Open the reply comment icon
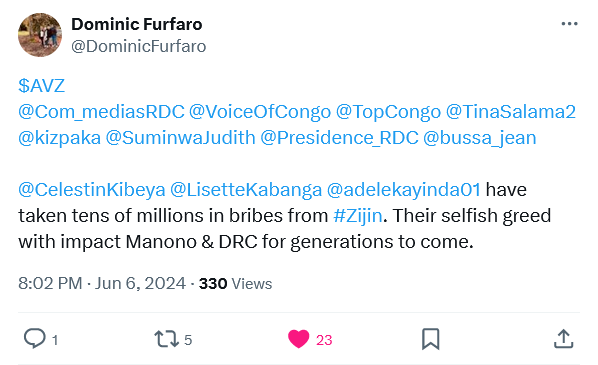This screenshot has height=365, width=598. (35, 339)
